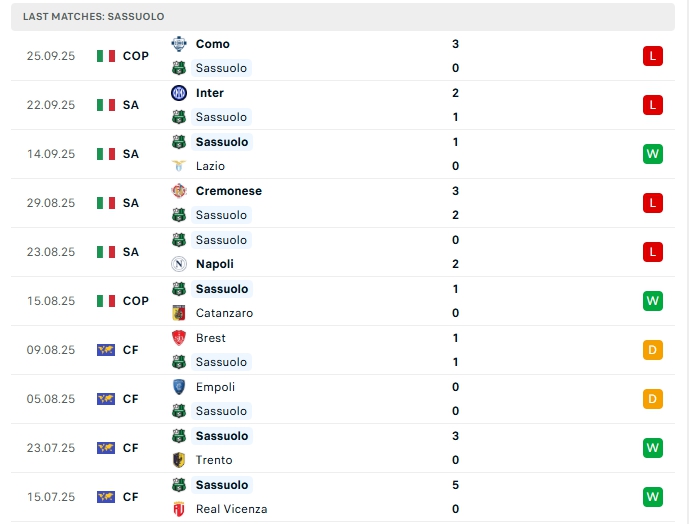Click the orange D badge for Brest match

pos(653,350)
